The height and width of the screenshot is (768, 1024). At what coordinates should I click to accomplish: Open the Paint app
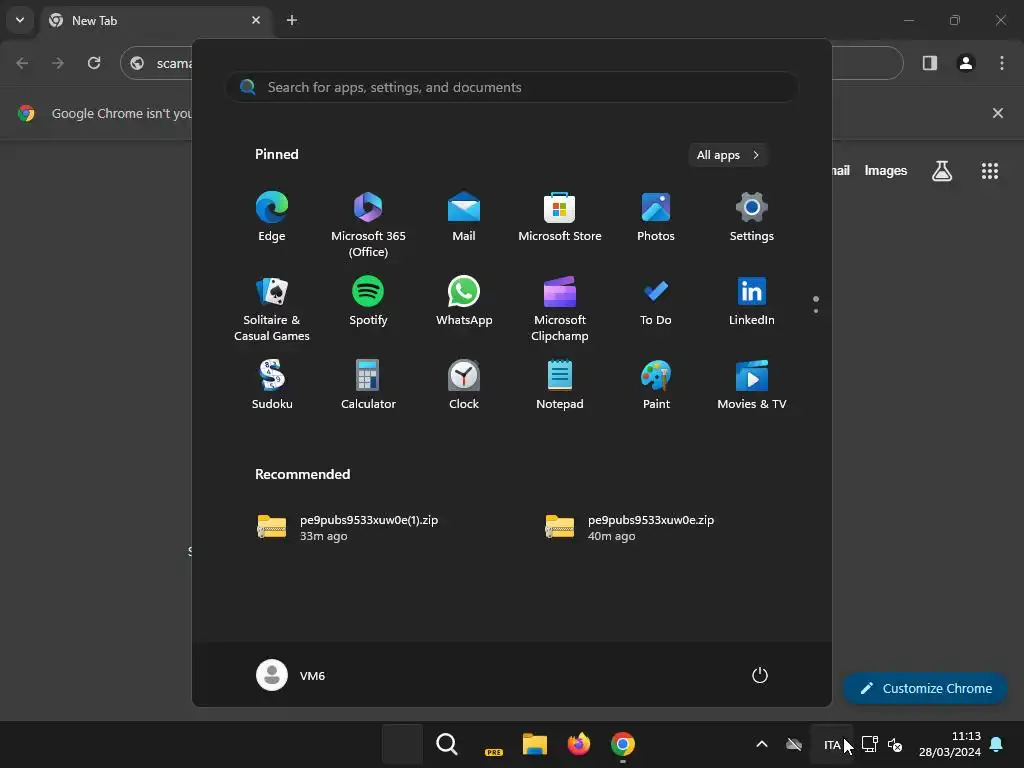656,385
